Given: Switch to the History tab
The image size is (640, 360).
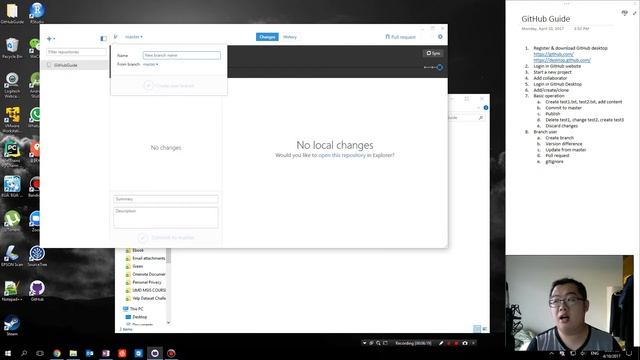Looking at the screenshot, I should [x=290, y=37].
